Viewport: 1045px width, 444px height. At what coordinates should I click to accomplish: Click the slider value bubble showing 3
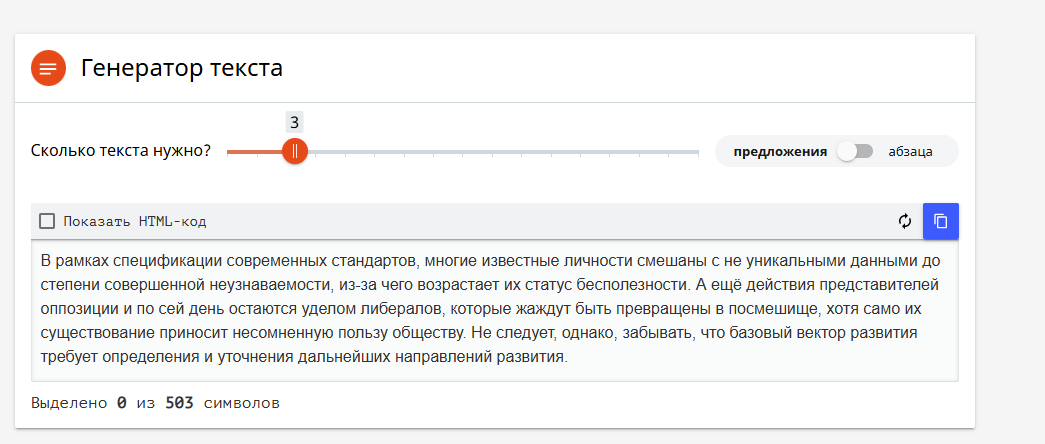coord(294,122)
